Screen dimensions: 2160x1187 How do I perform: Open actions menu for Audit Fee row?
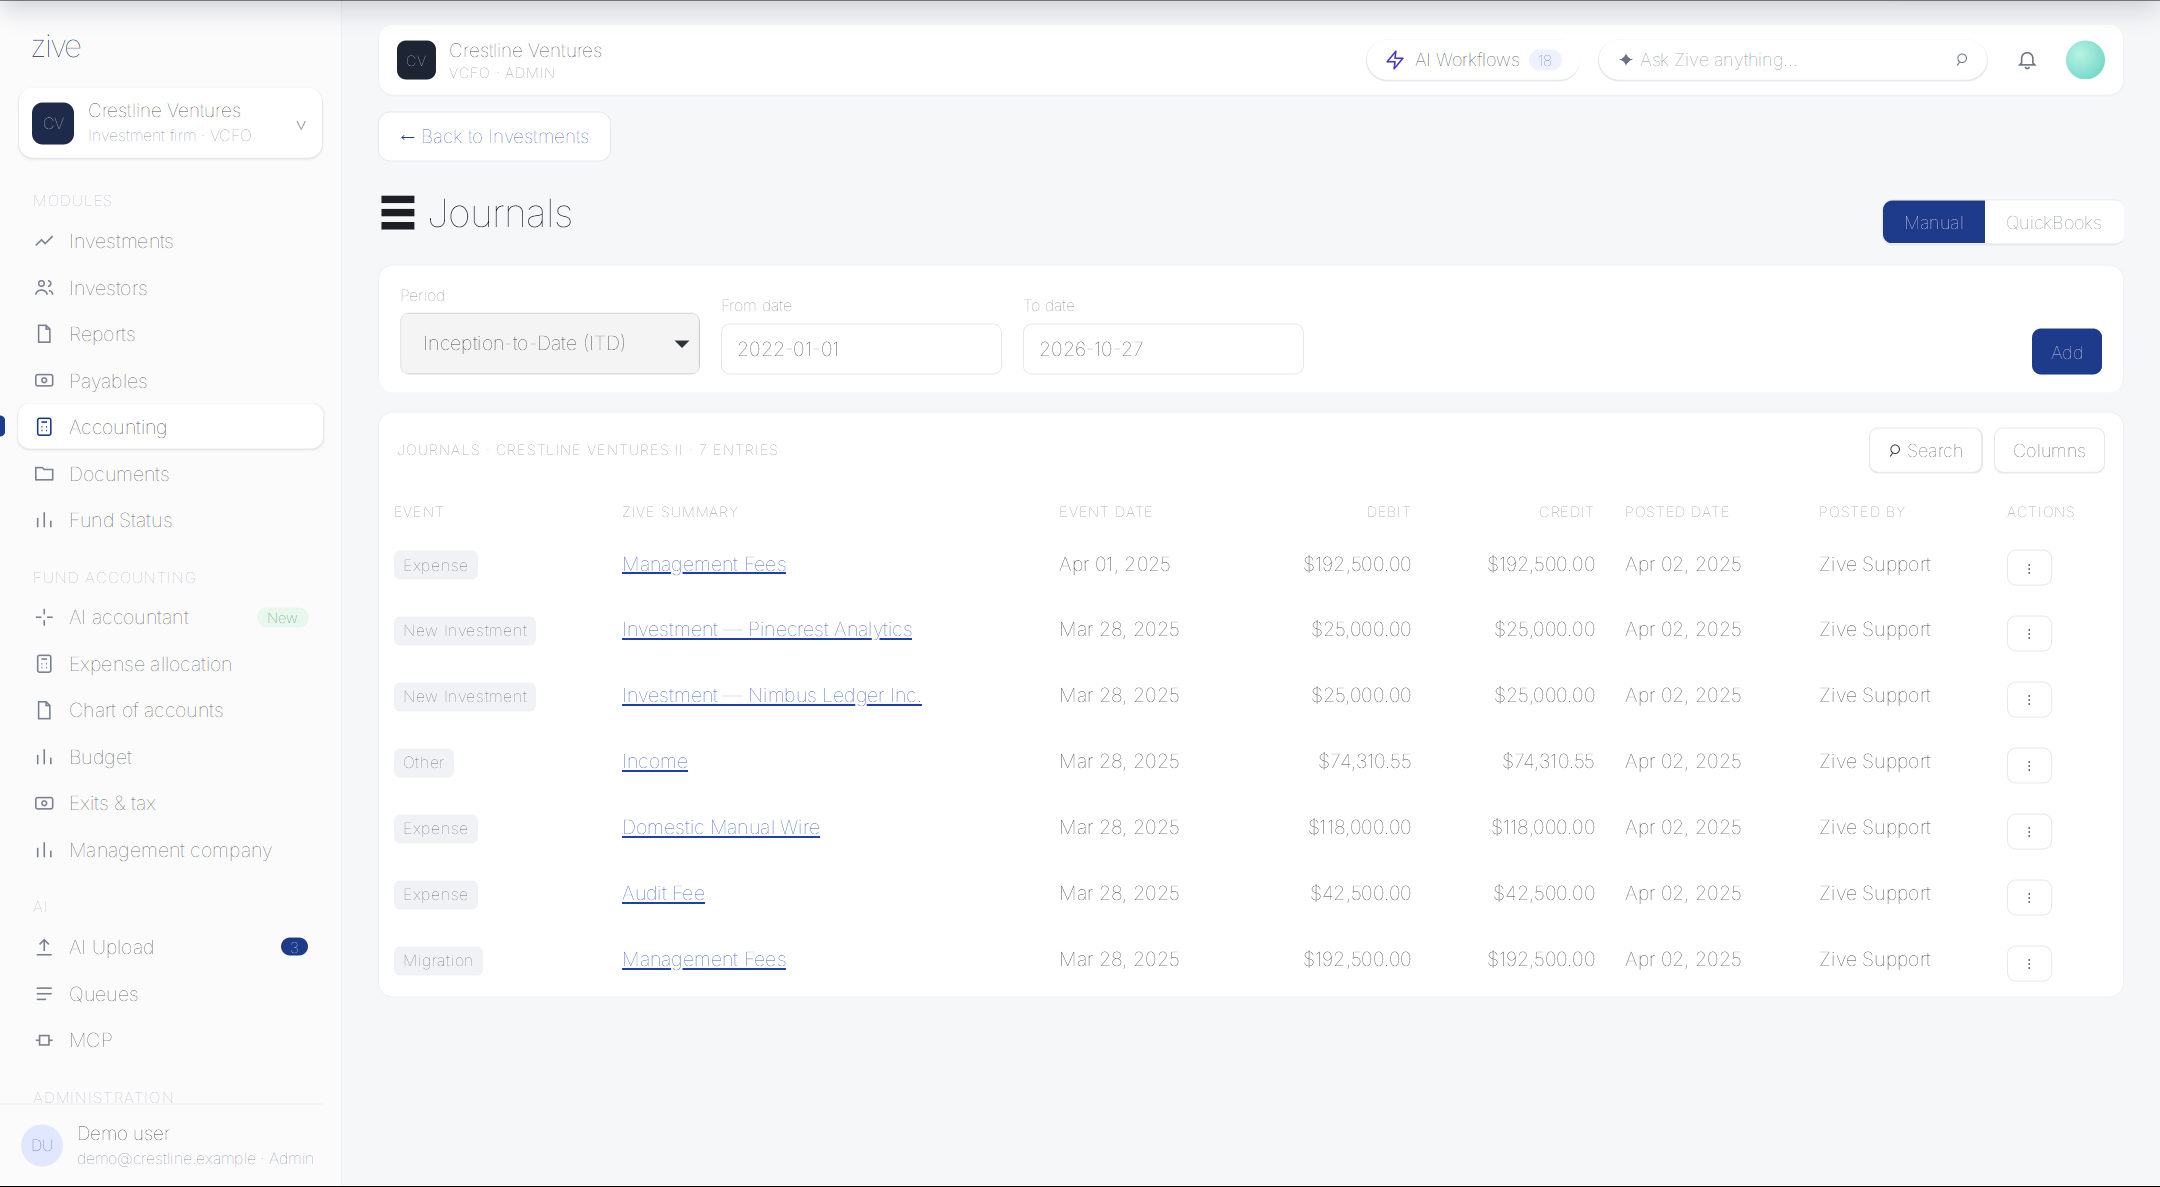tap(2029, 897)
